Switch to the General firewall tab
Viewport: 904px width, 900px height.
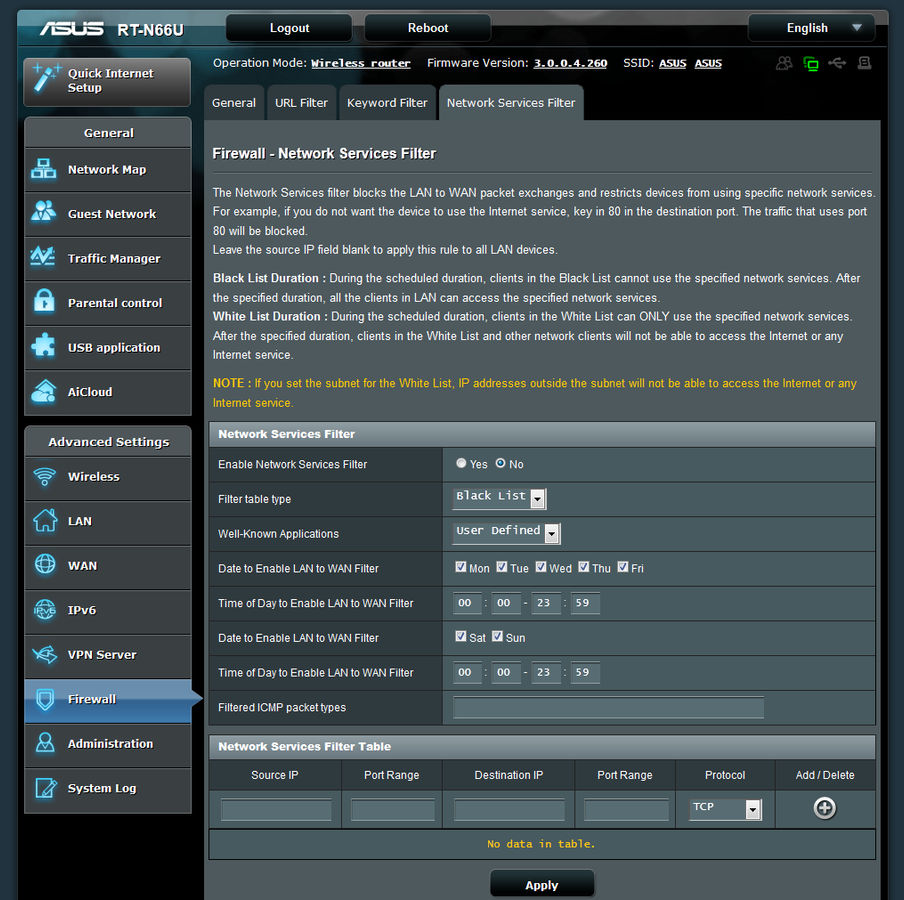233,103
